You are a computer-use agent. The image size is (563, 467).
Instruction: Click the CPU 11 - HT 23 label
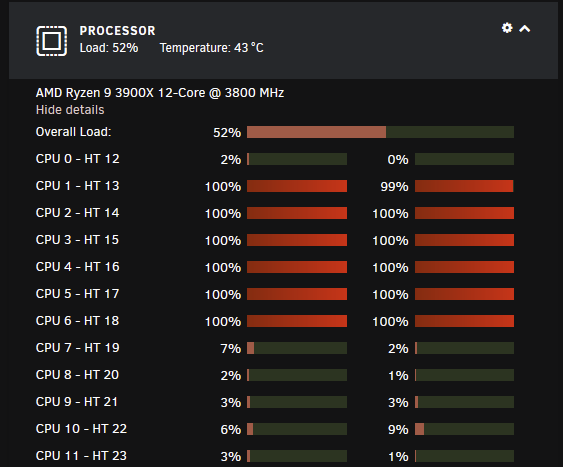point(82,456)
